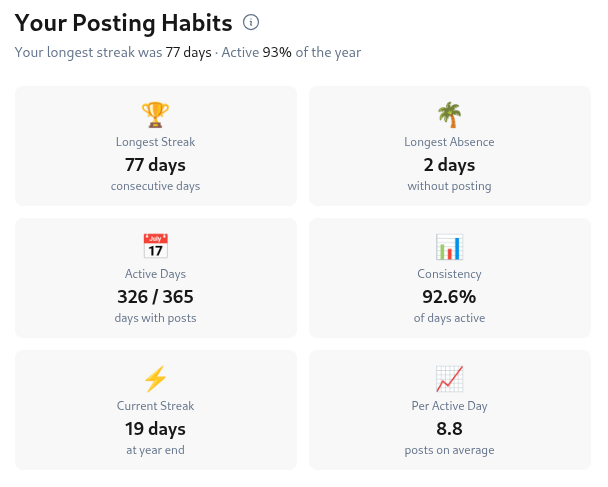Select the 77 days longest streak value

[x=155, y=165]
